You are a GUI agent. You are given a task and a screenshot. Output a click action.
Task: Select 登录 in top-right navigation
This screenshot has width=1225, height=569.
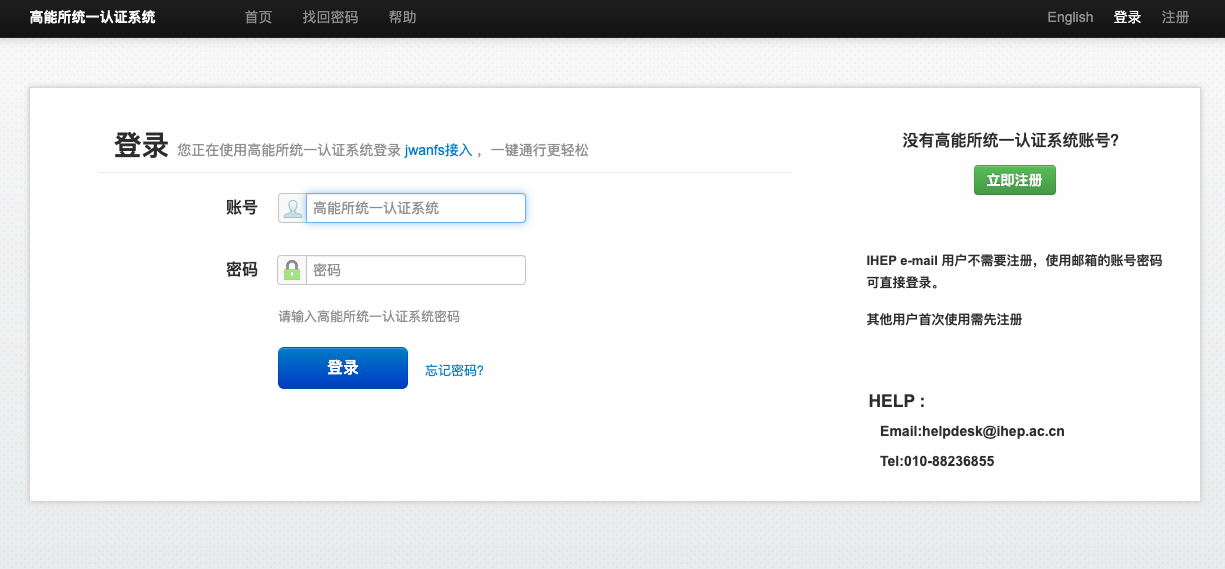[x=1127, y=17]
